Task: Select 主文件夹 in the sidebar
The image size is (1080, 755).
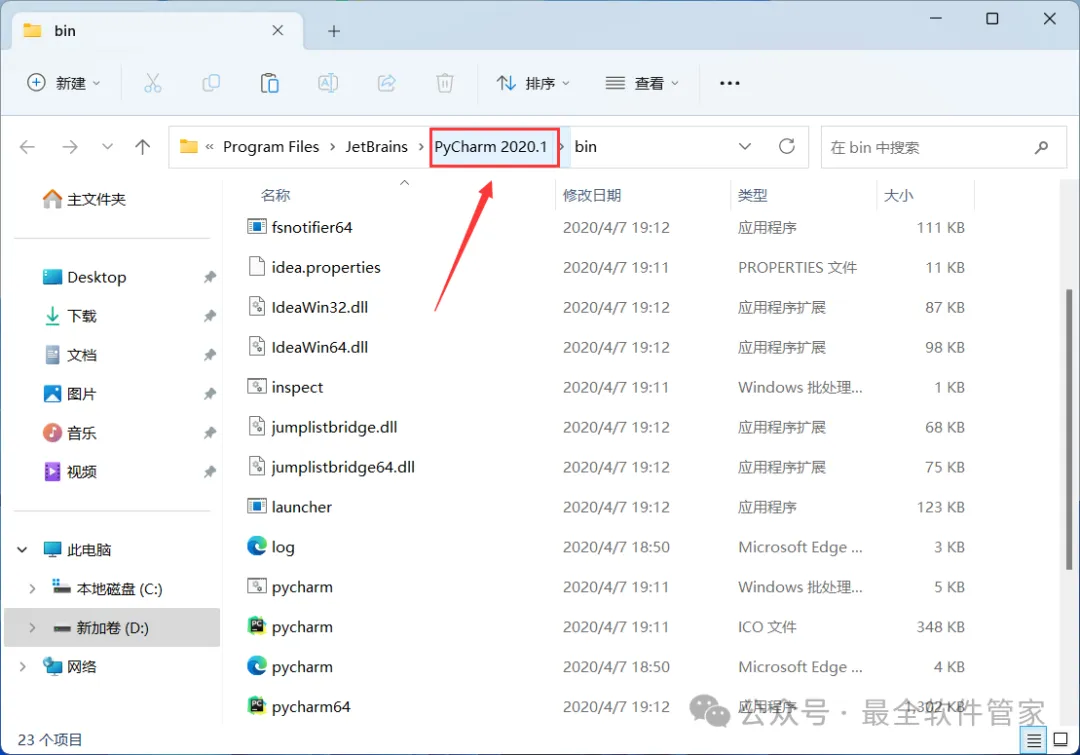Action: 85,199
